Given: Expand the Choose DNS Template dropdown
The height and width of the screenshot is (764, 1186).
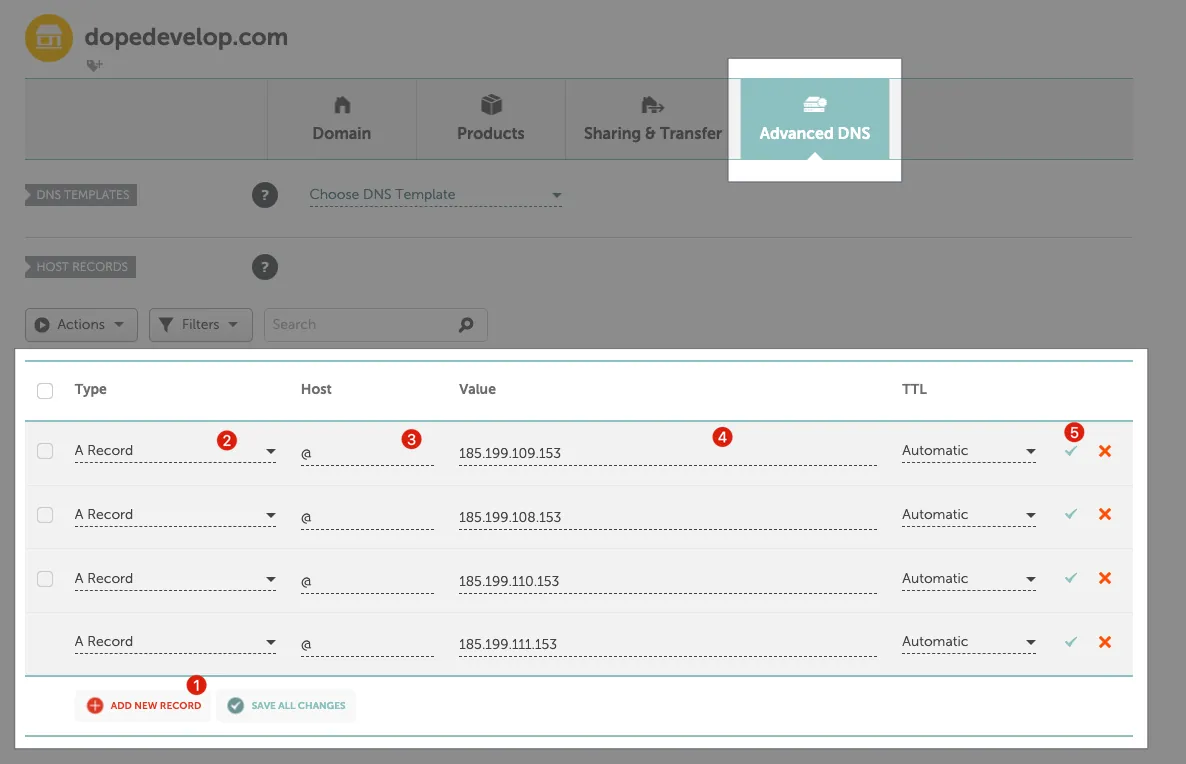Looking at the screenshot, I should [435, 195].
